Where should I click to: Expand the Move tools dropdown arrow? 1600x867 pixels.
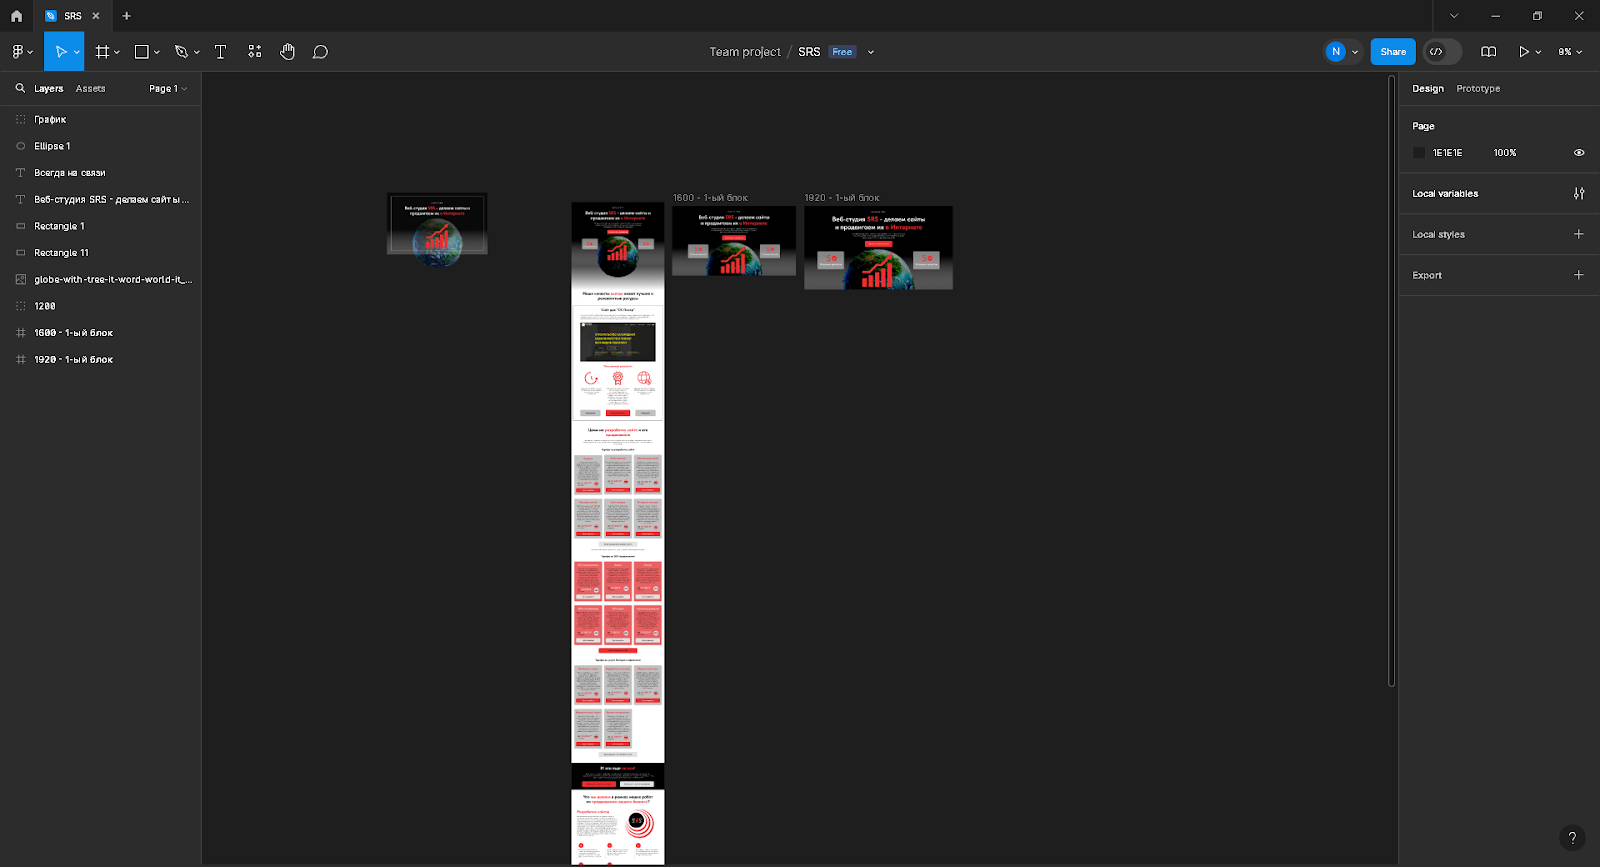pyautogui.click(x=77, y=52)
